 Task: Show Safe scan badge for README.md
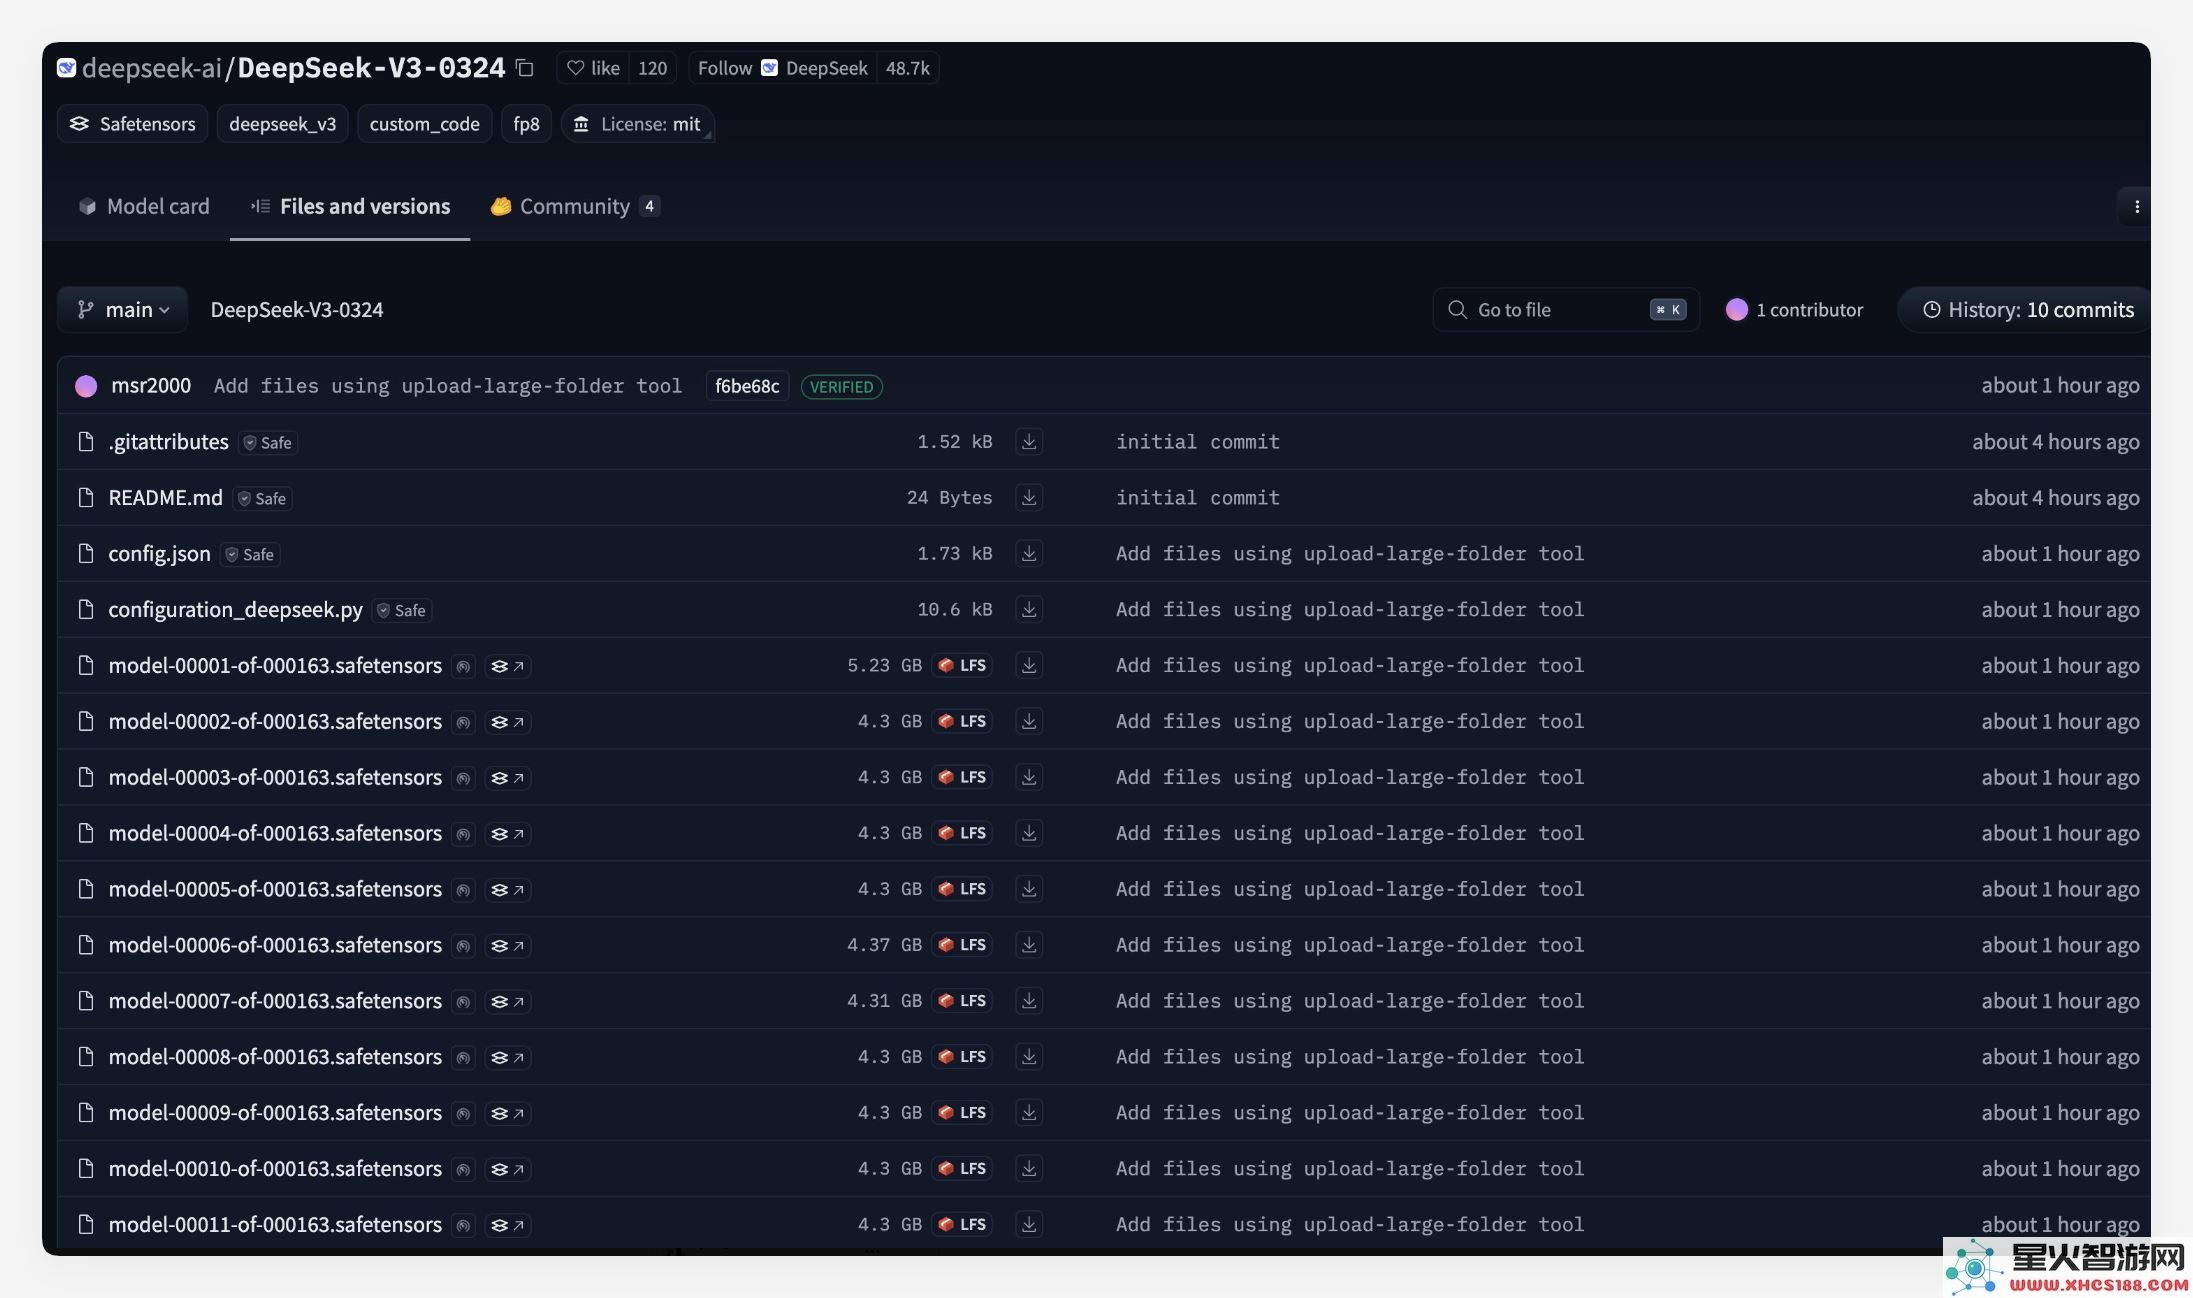pyautogui.click(x=262, y=499)
